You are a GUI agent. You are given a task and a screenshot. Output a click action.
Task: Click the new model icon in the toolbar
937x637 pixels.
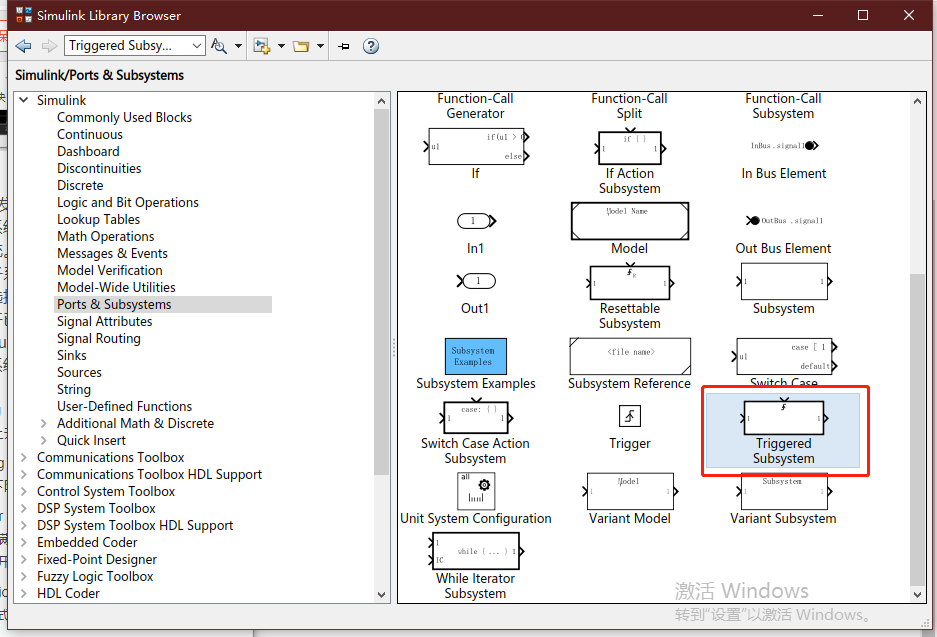coord(262,46)
